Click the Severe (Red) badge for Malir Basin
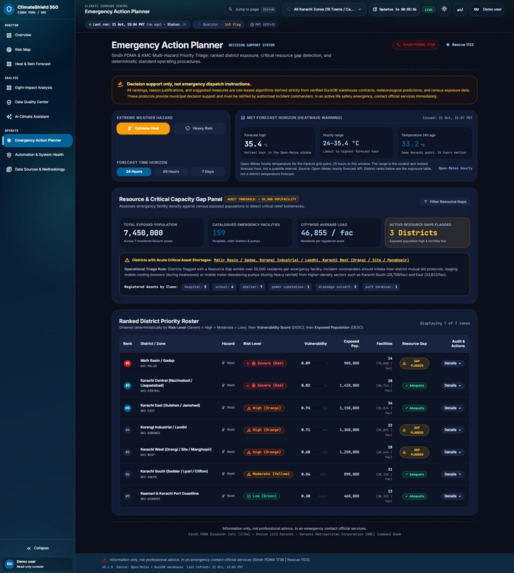 point(265,363)
